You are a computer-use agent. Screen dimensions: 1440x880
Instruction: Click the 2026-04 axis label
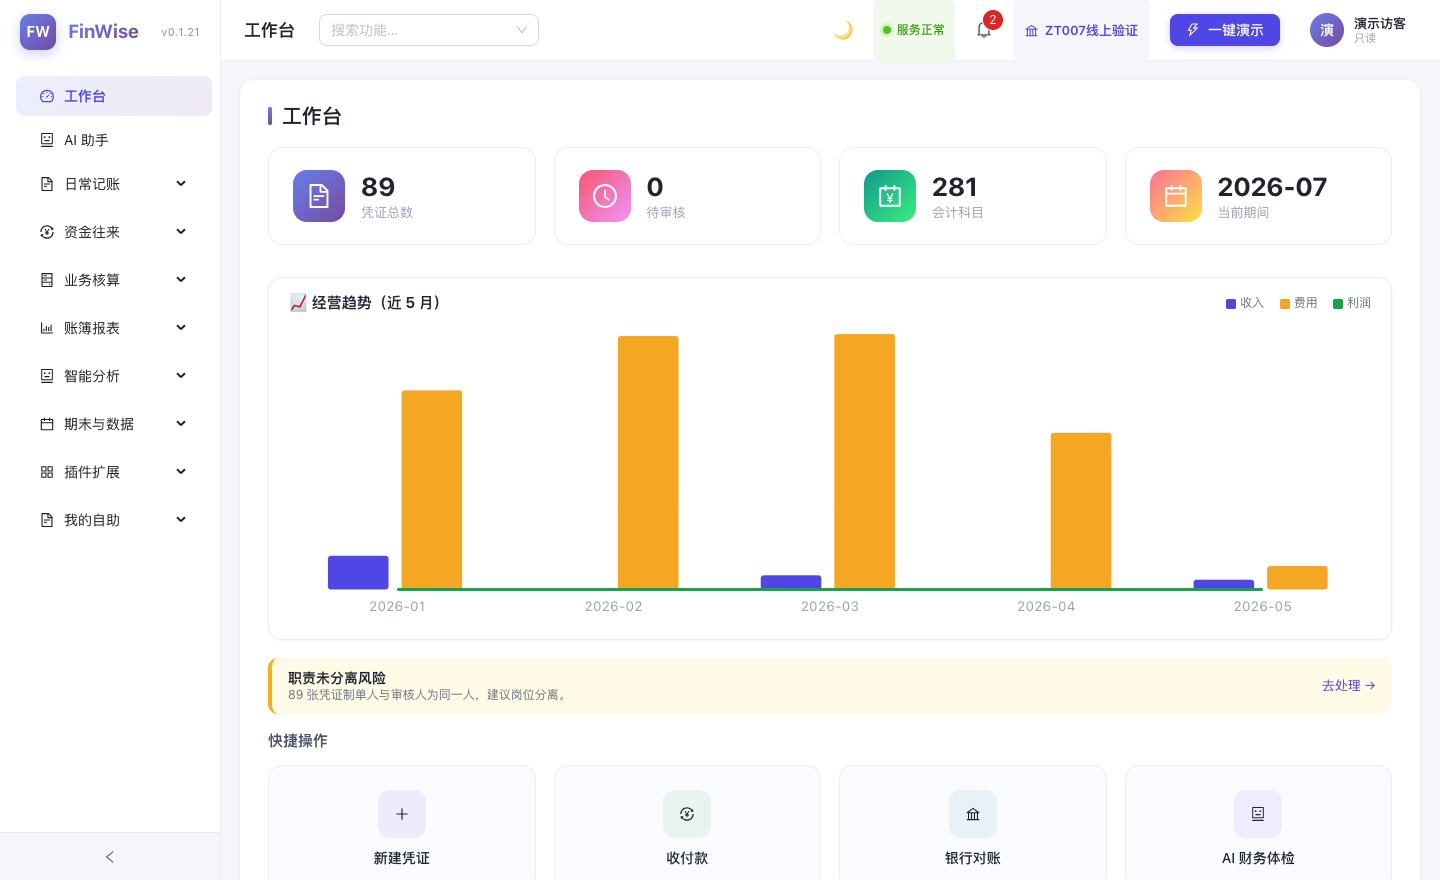(x=1046, y=606)
